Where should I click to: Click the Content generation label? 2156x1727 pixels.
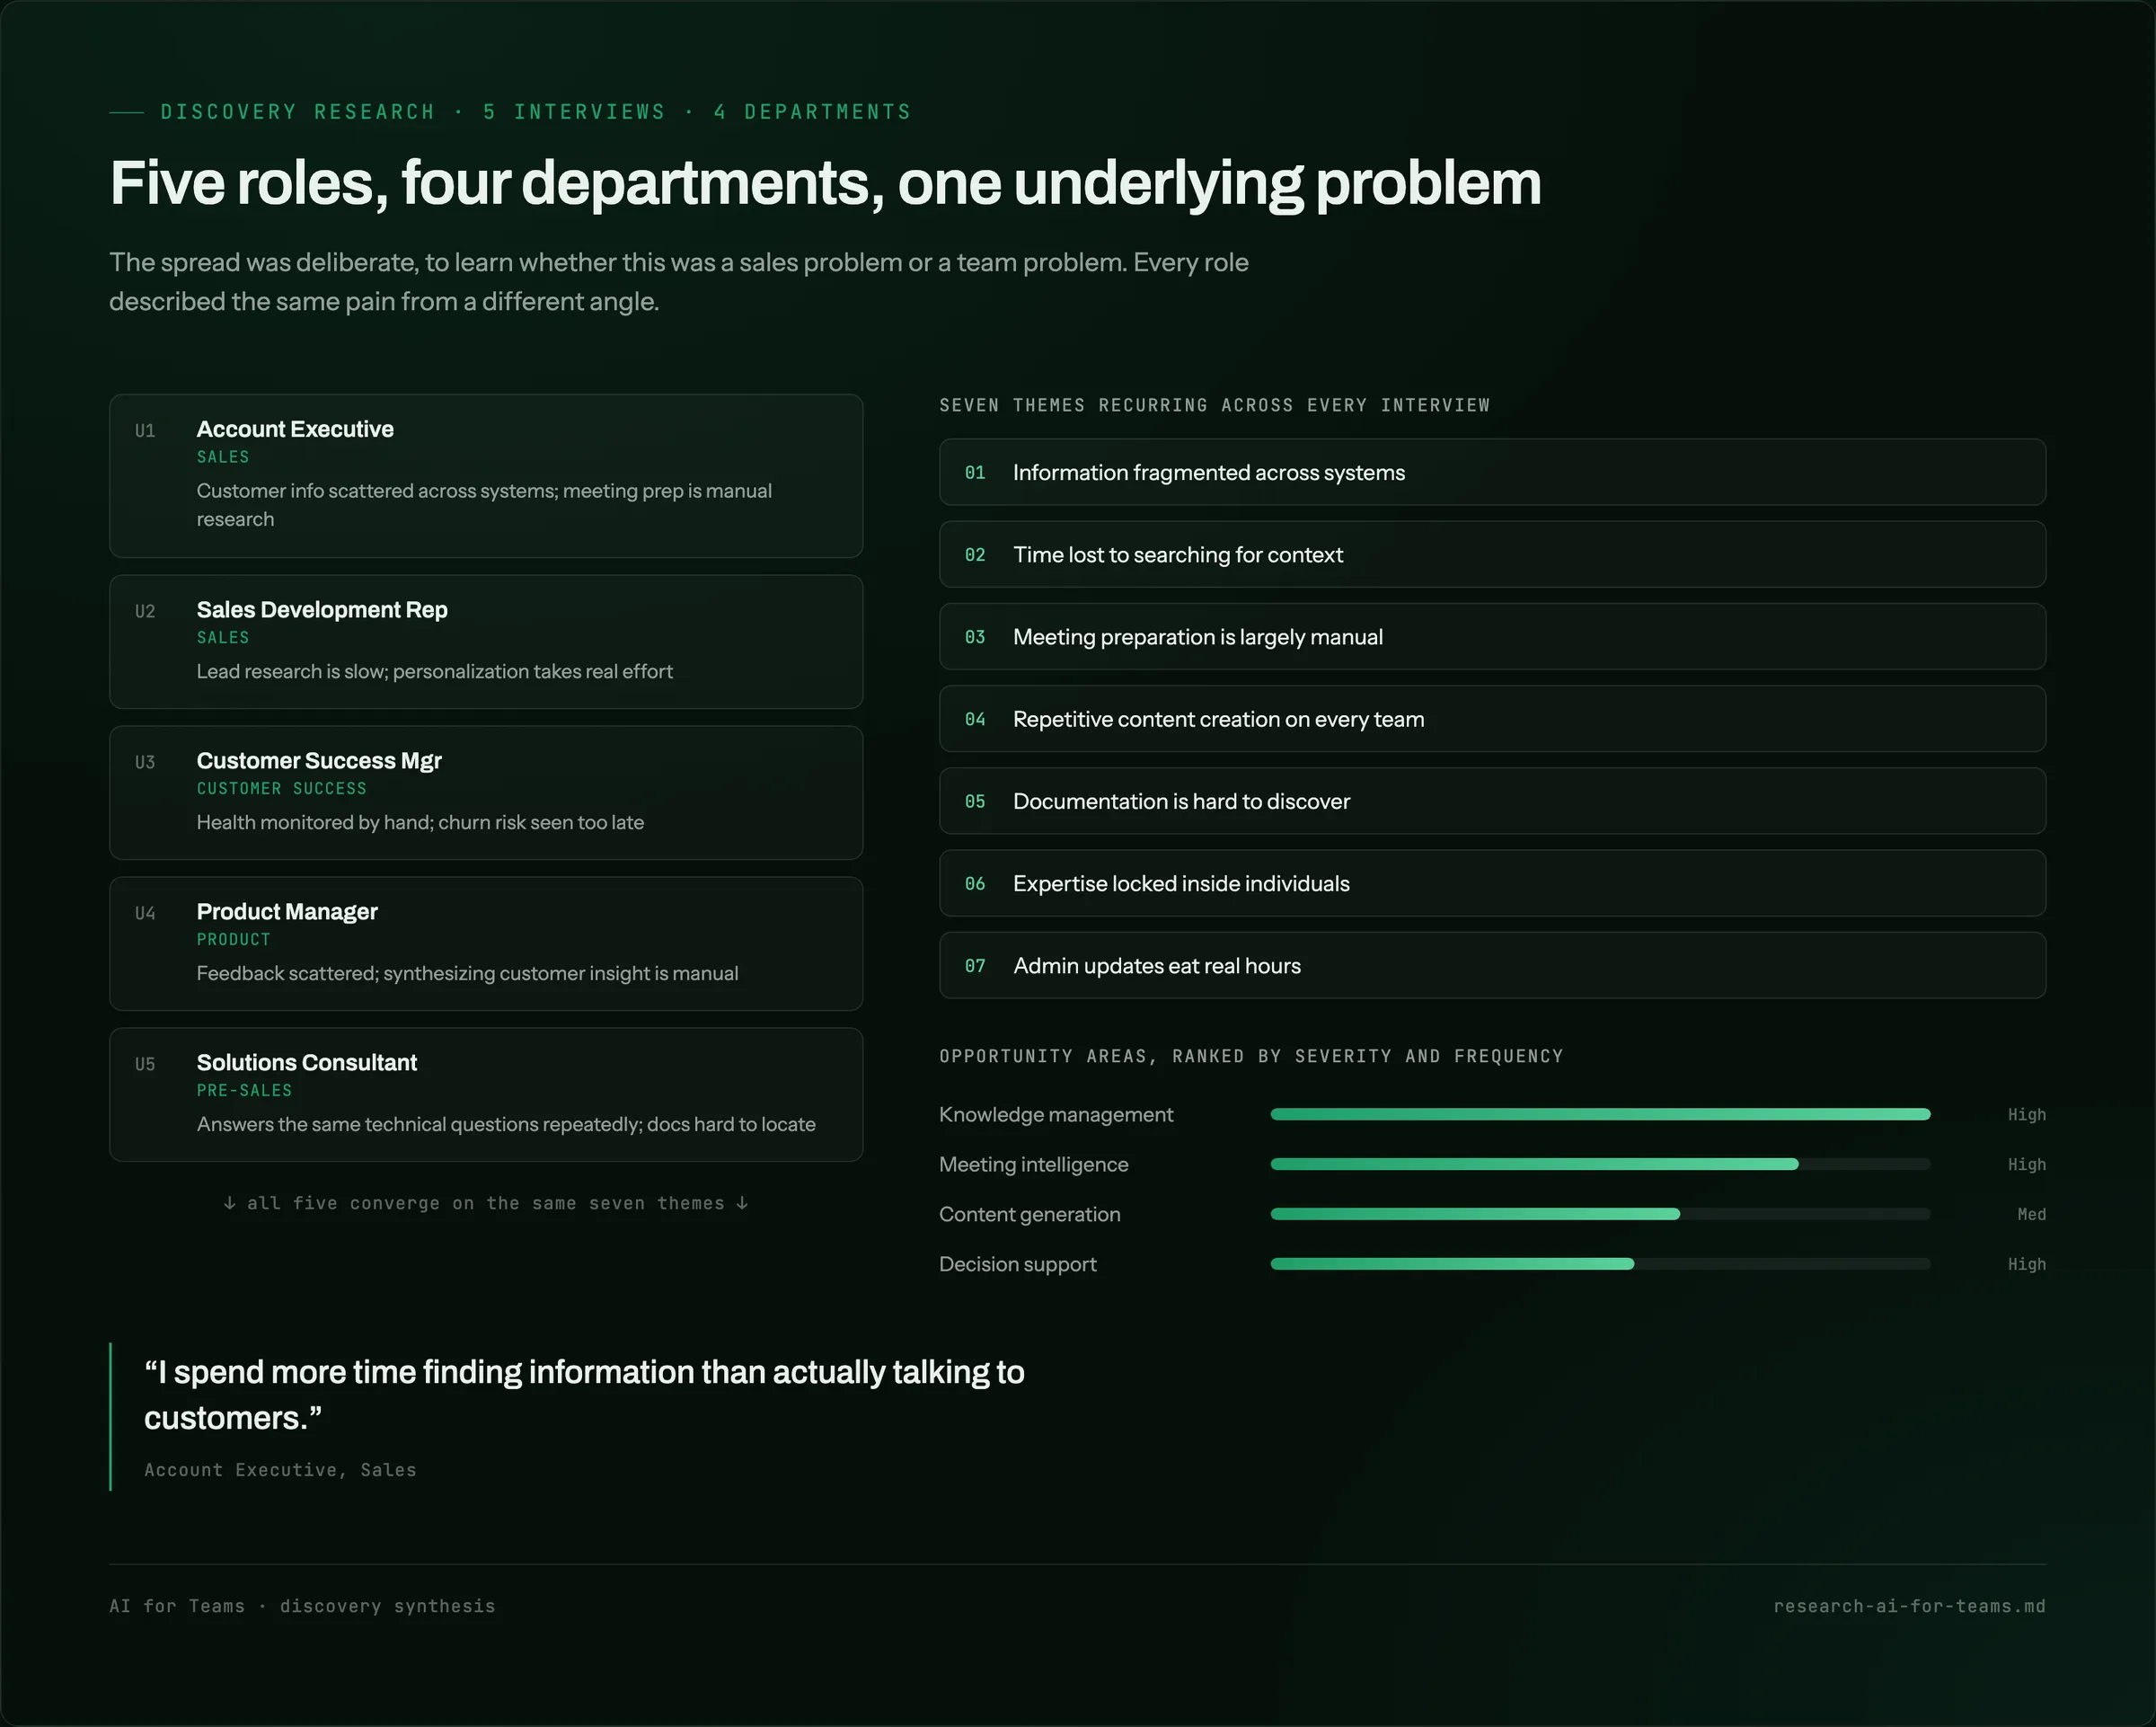1029,1214
